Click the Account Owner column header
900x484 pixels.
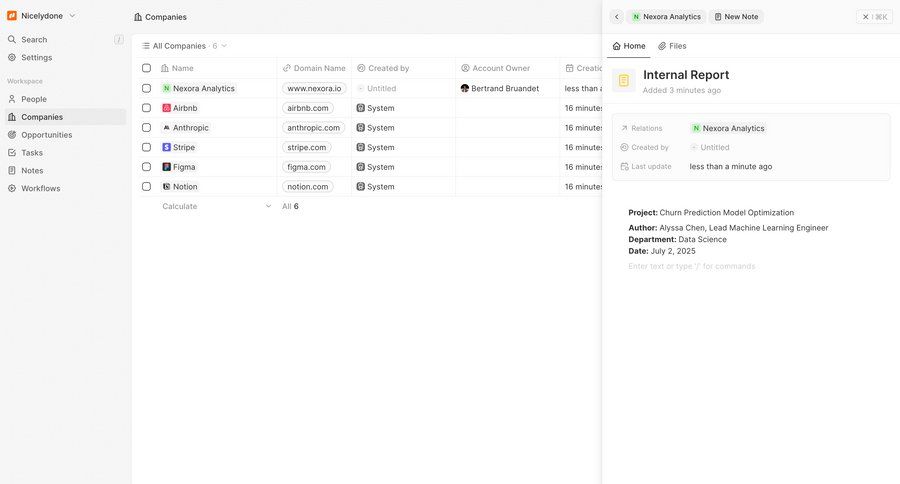click(x=507, y=68)
